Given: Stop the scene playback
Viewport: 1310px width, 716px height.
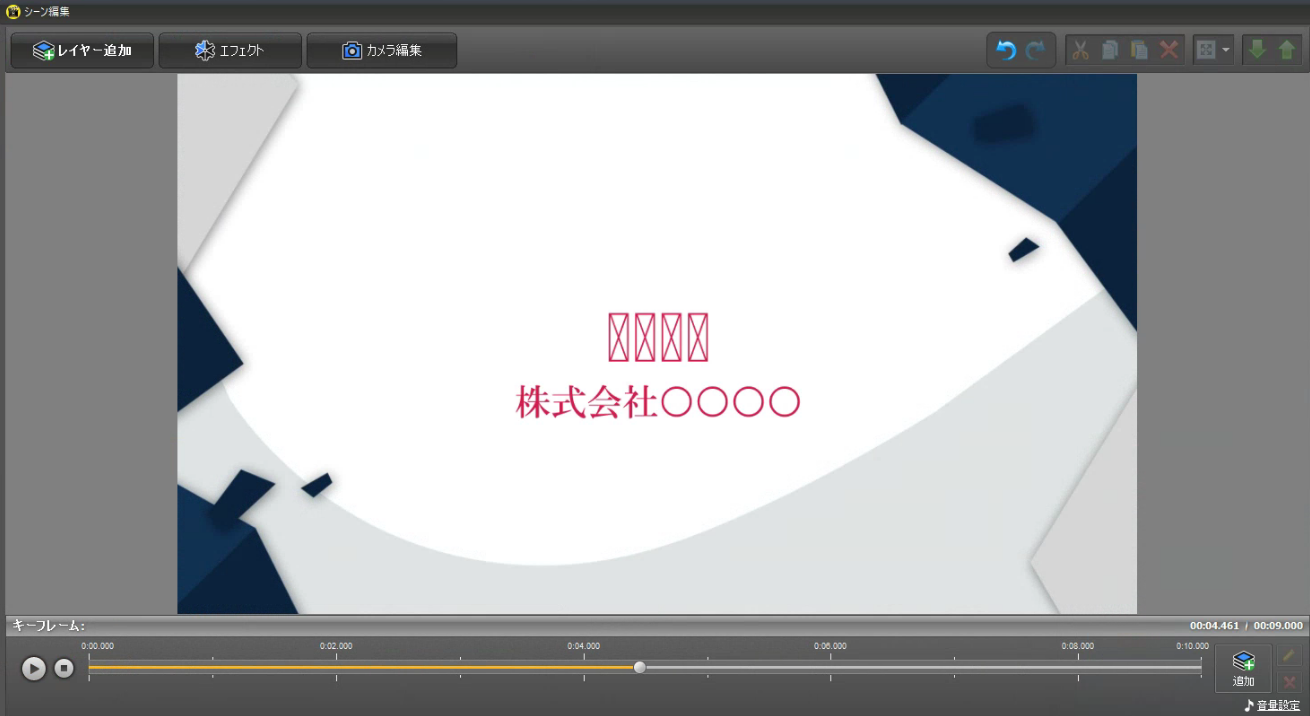Looking at the screenshot, I should pos(64,668).
